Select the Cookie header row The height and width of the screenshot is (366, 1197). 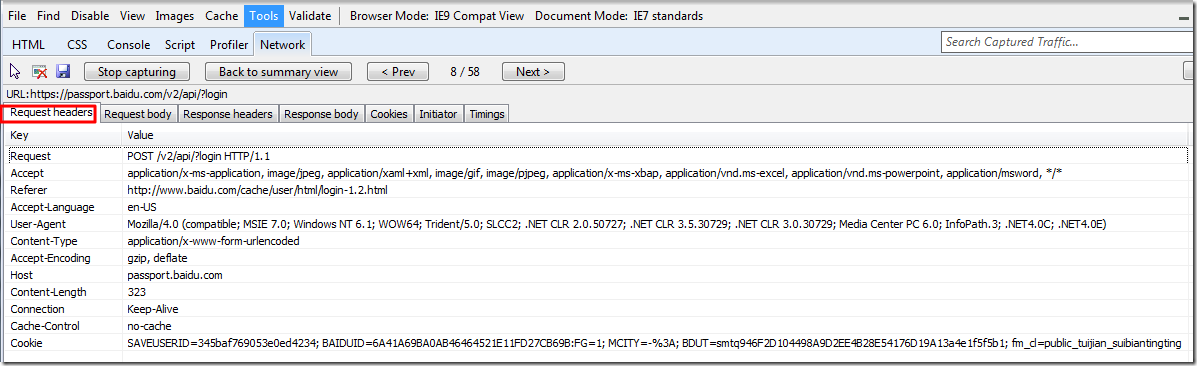[x=597, y=343]
